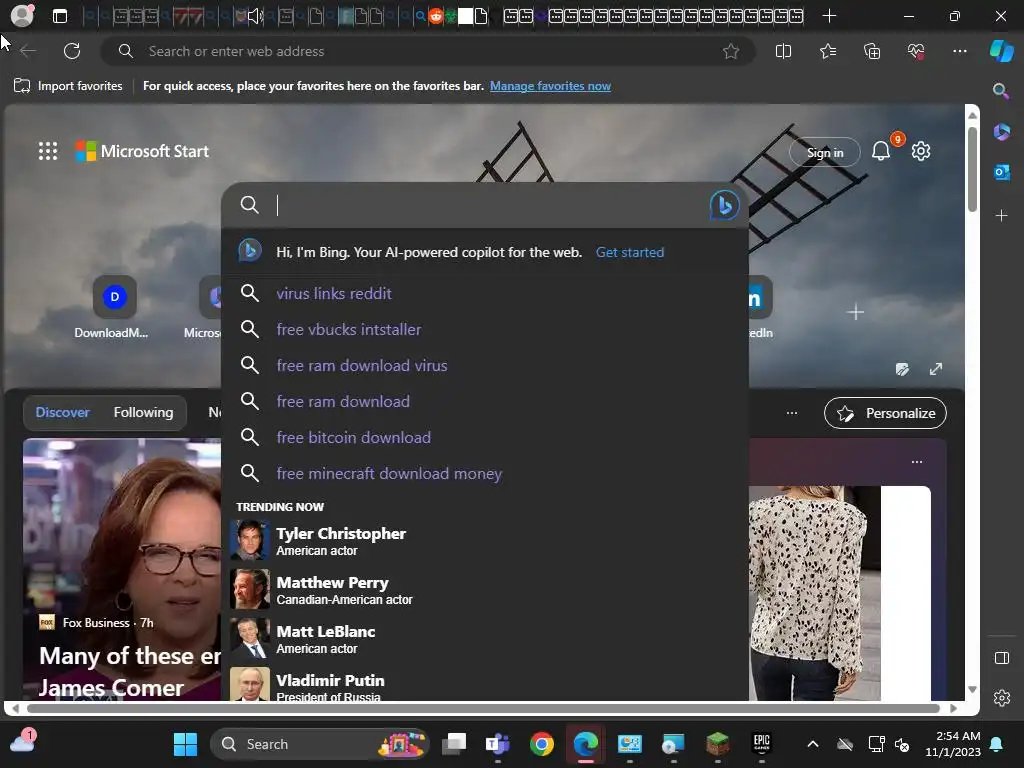Refresh the page with the reload icon
The width and height of the screenshot is (1024, 768).
point(72,51)
